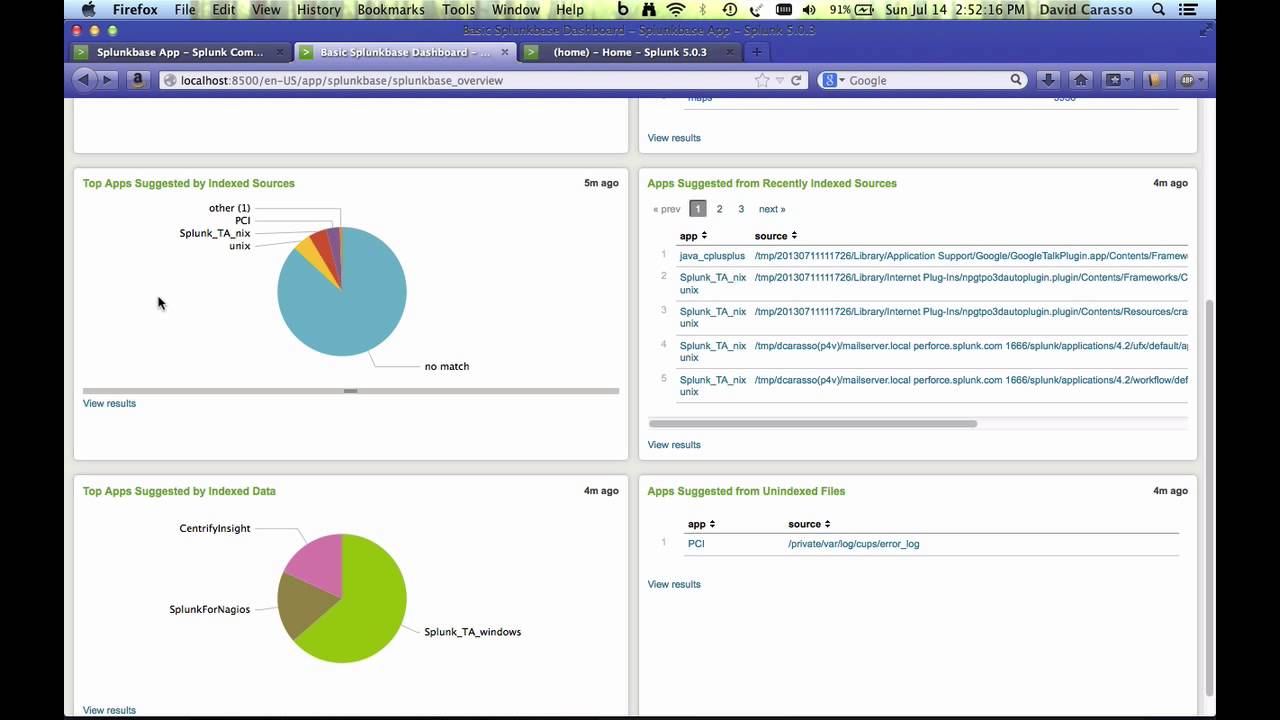
Task: Go back with the browser Back arrow
Action: pos(84,80)
